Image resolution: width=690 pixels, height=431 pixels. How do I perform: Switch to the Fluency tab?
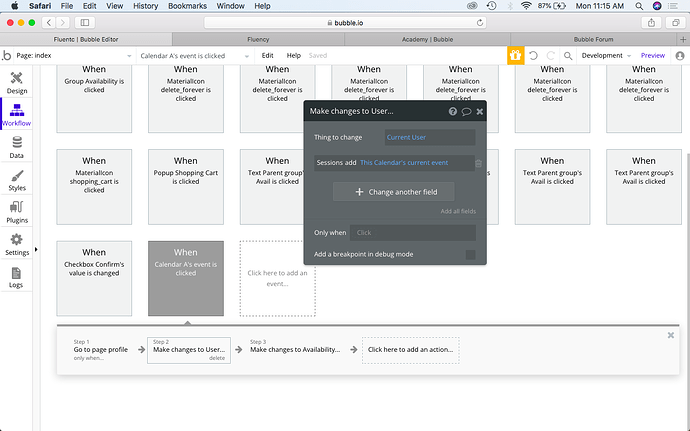[x=258, y=39]
